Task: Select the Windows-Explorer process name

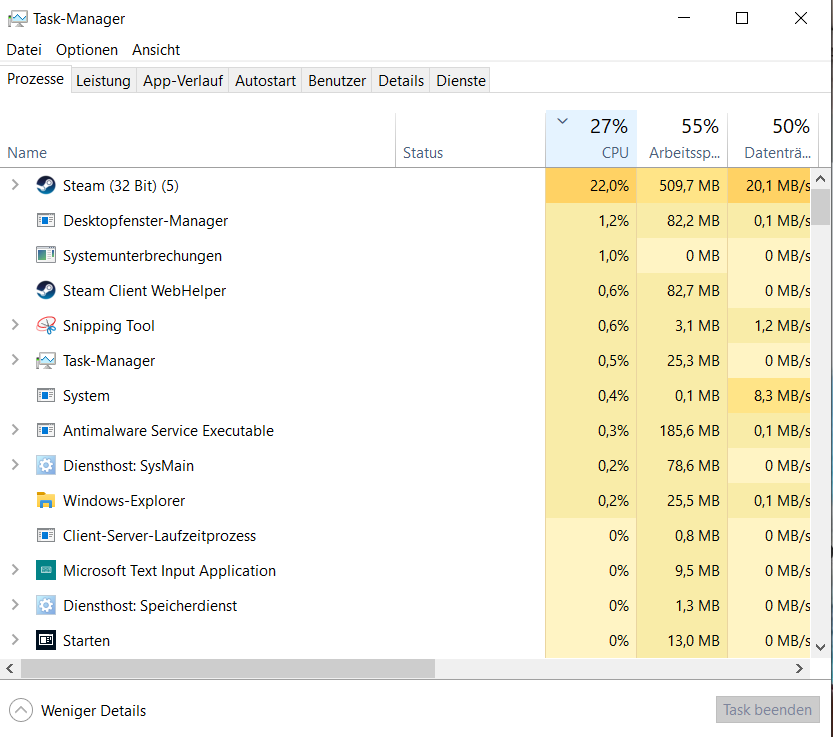Action: point(124,501)
